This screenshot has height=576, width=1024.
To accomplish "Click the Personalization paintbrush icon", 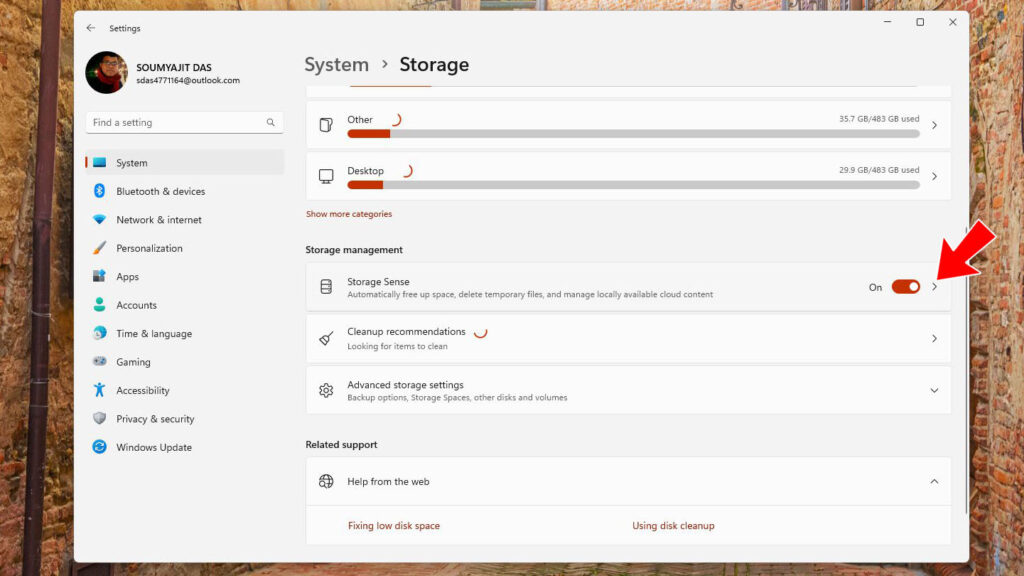I will click(x=99, y=248).
